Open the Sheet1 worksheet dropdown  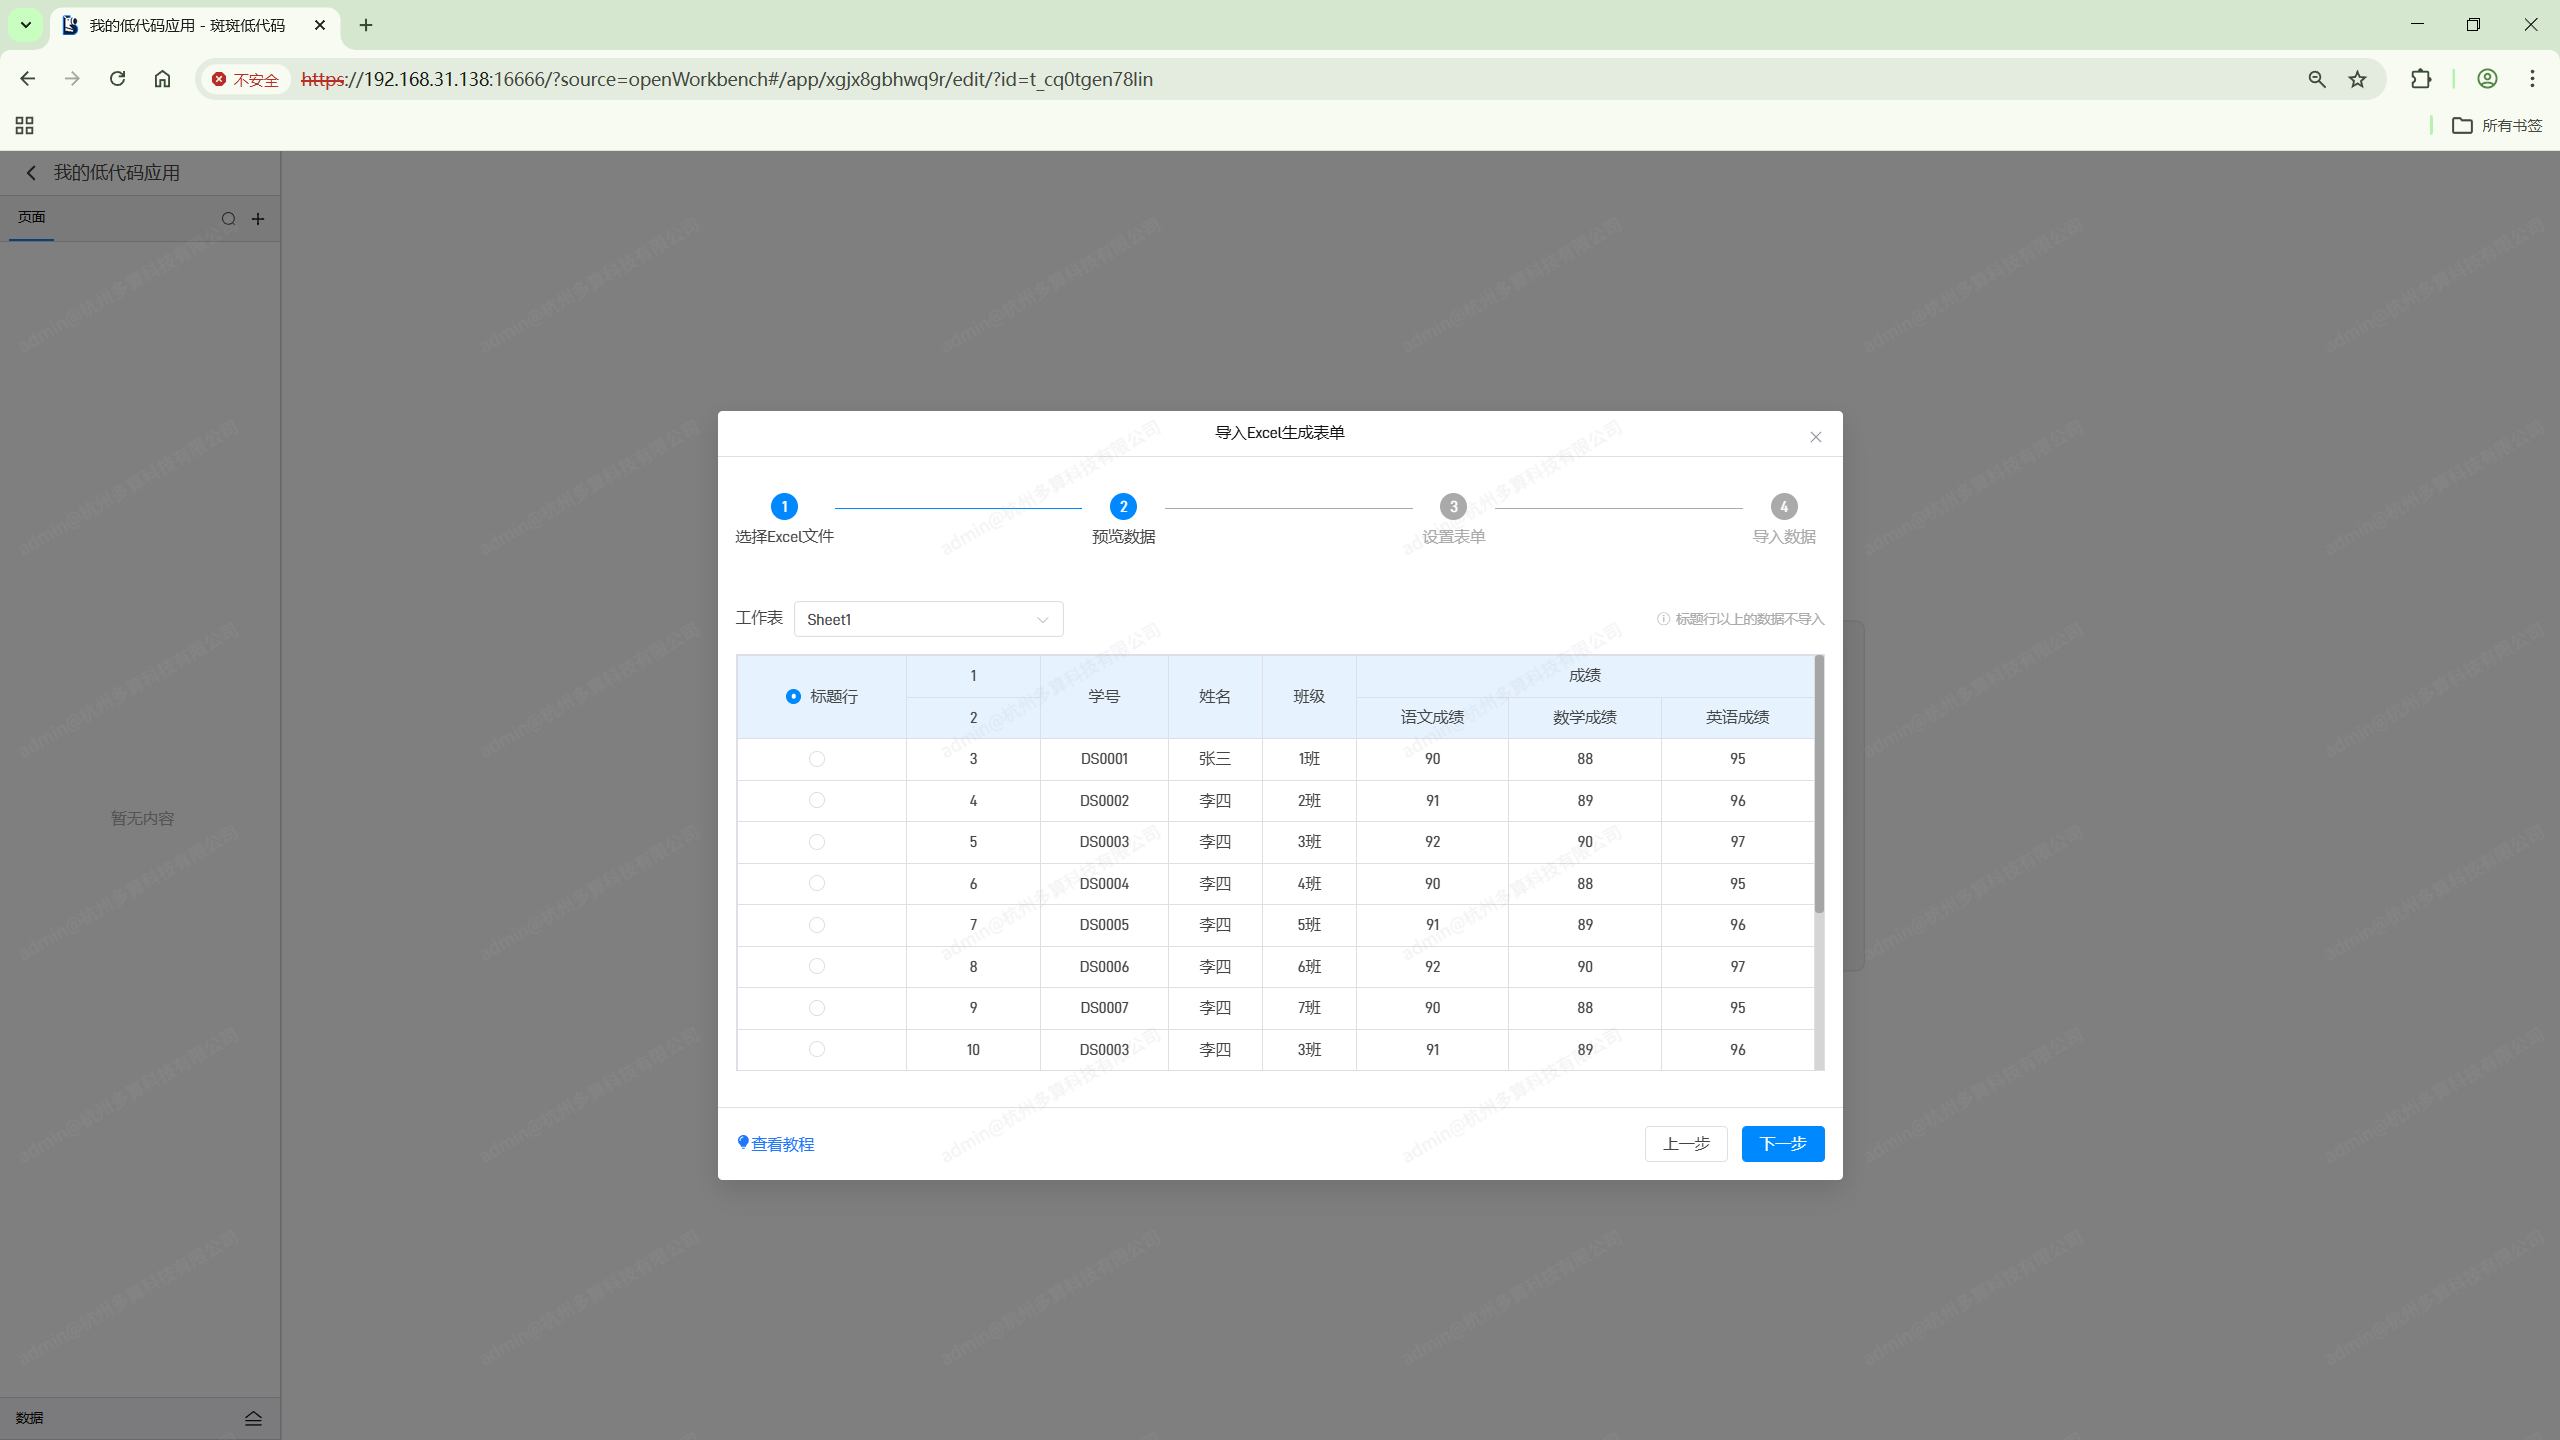tap(928, 619)
